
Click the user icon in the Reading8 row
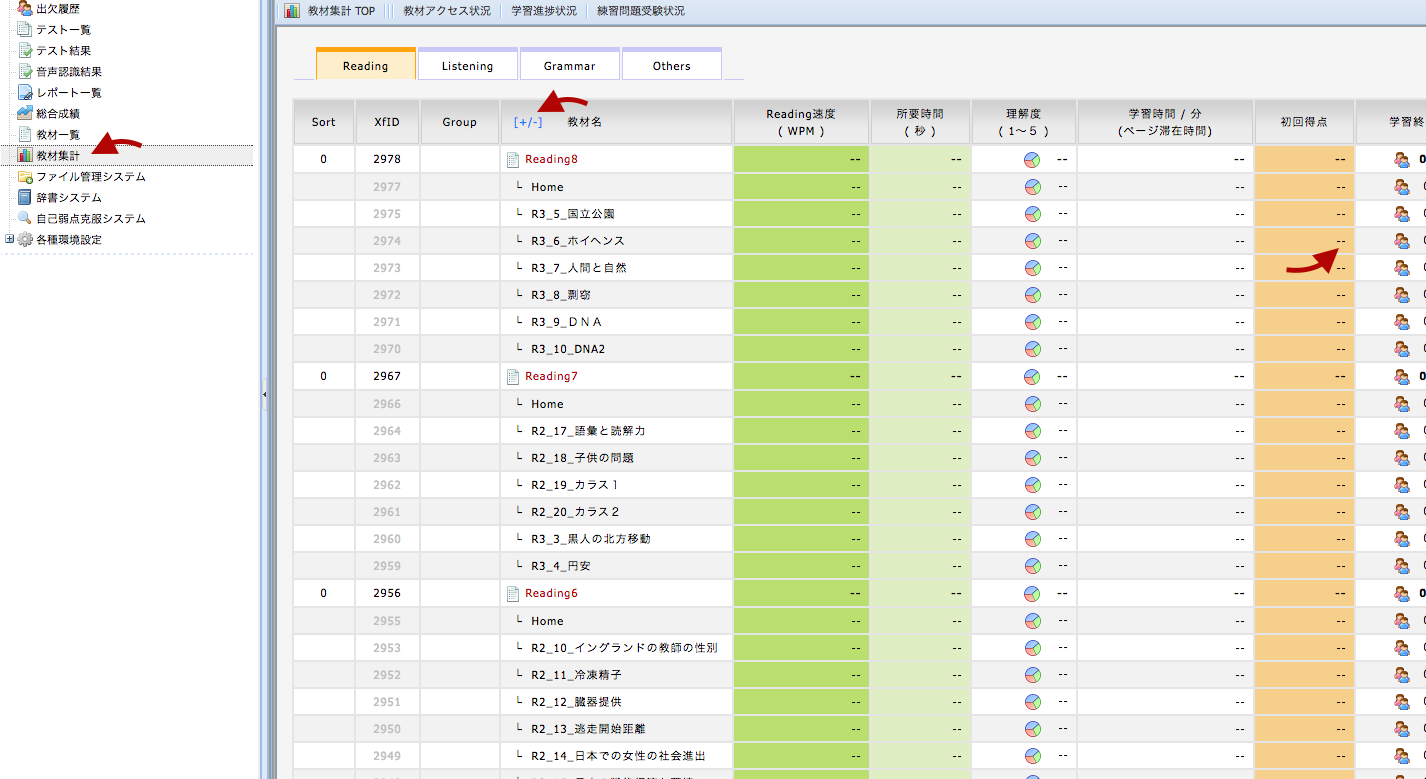pyautogui.click(x=1401, y=159)
